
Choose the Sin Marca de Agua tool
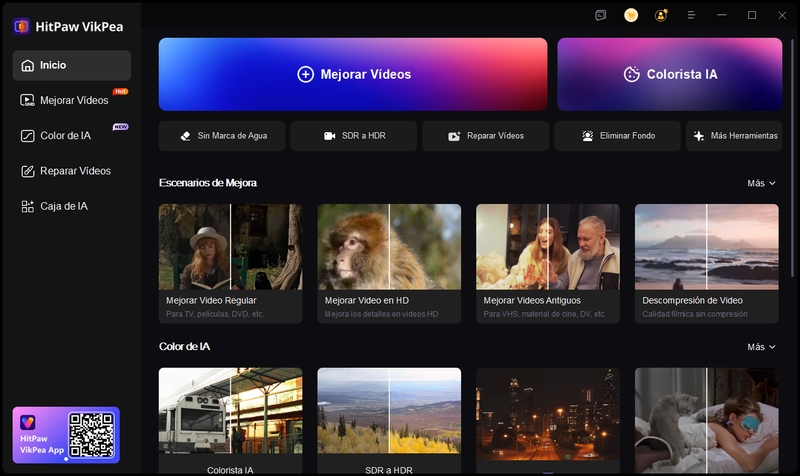[221, 136]
